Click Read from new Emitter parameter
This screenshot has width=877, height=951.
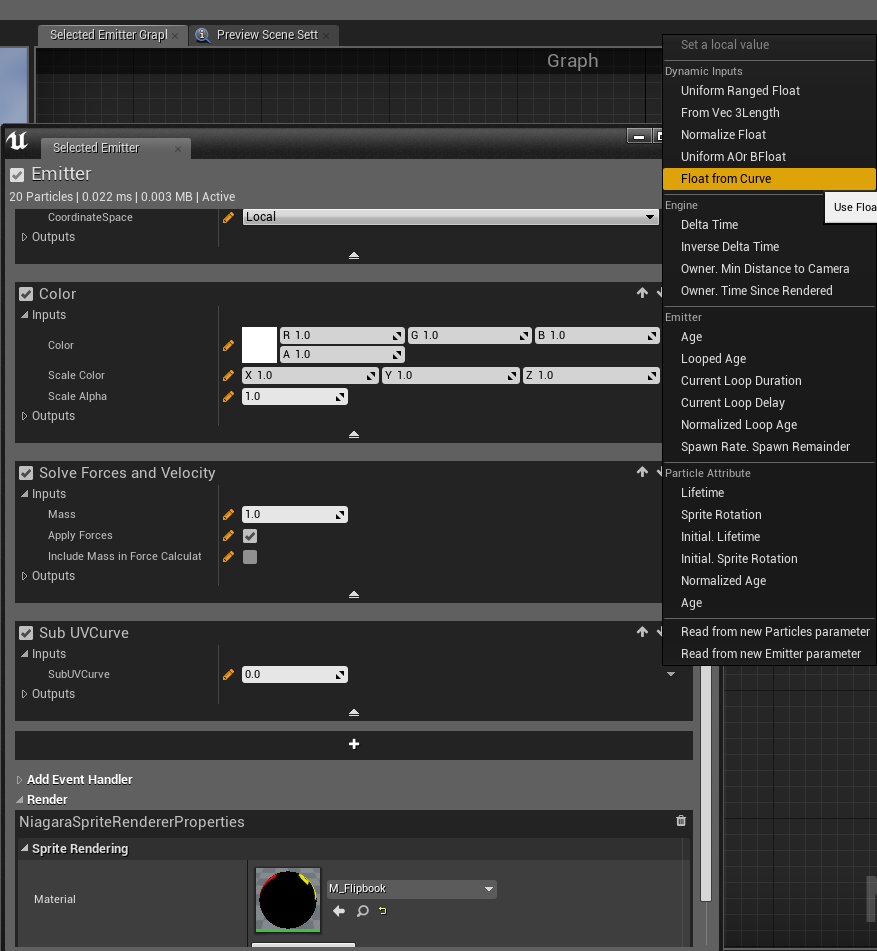[x=769, y=654]
